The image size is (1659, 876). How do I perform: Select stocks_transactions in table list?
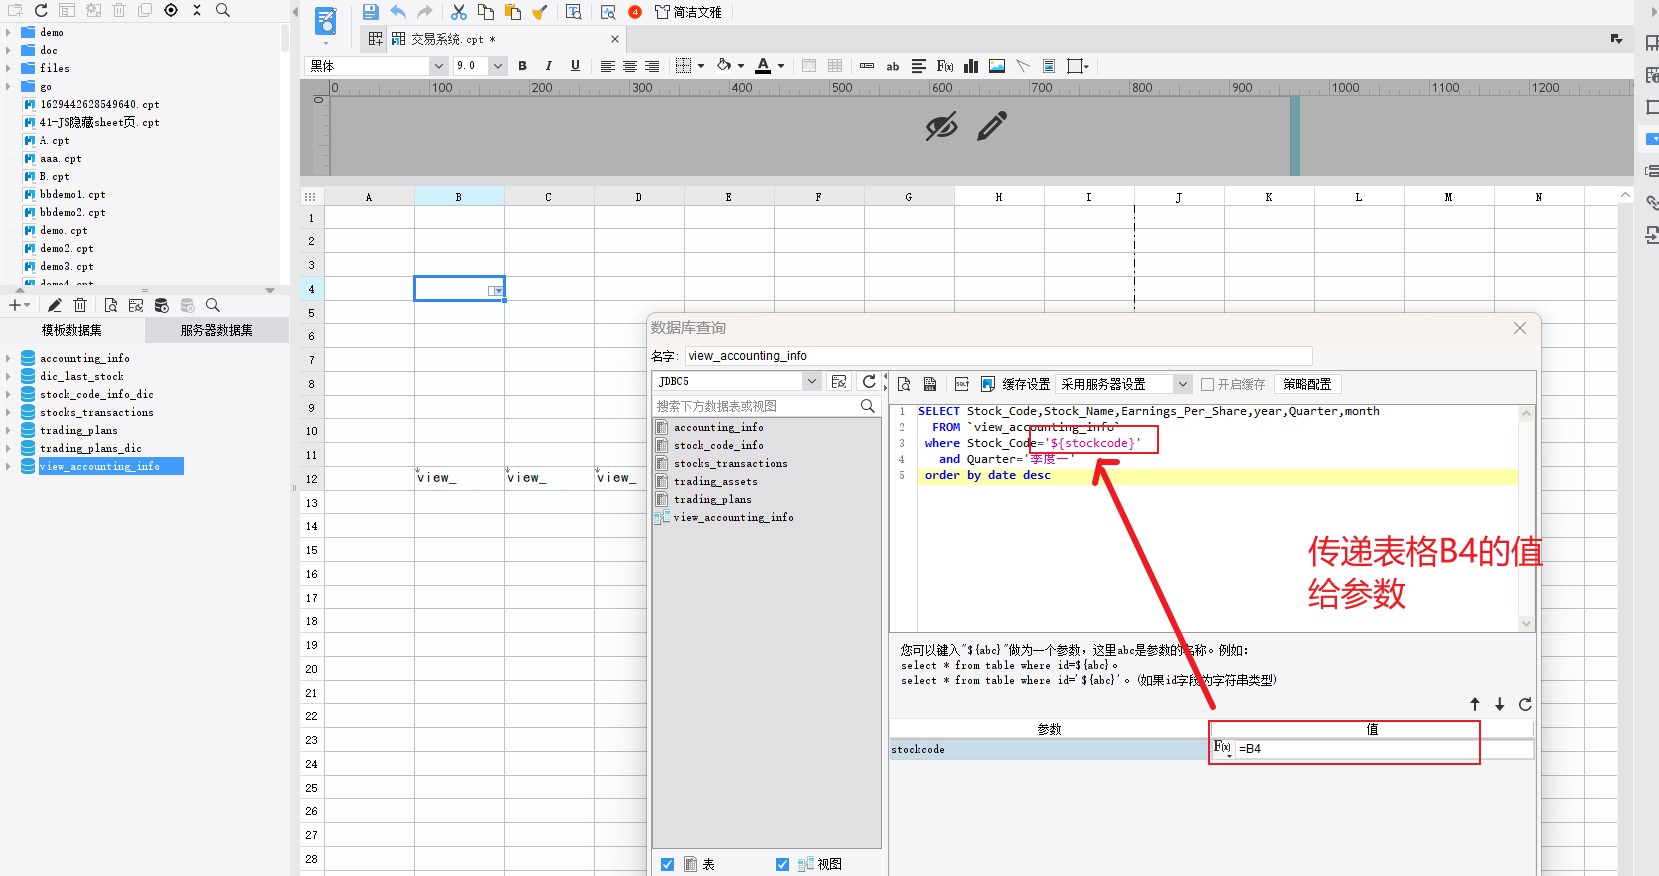730,463
